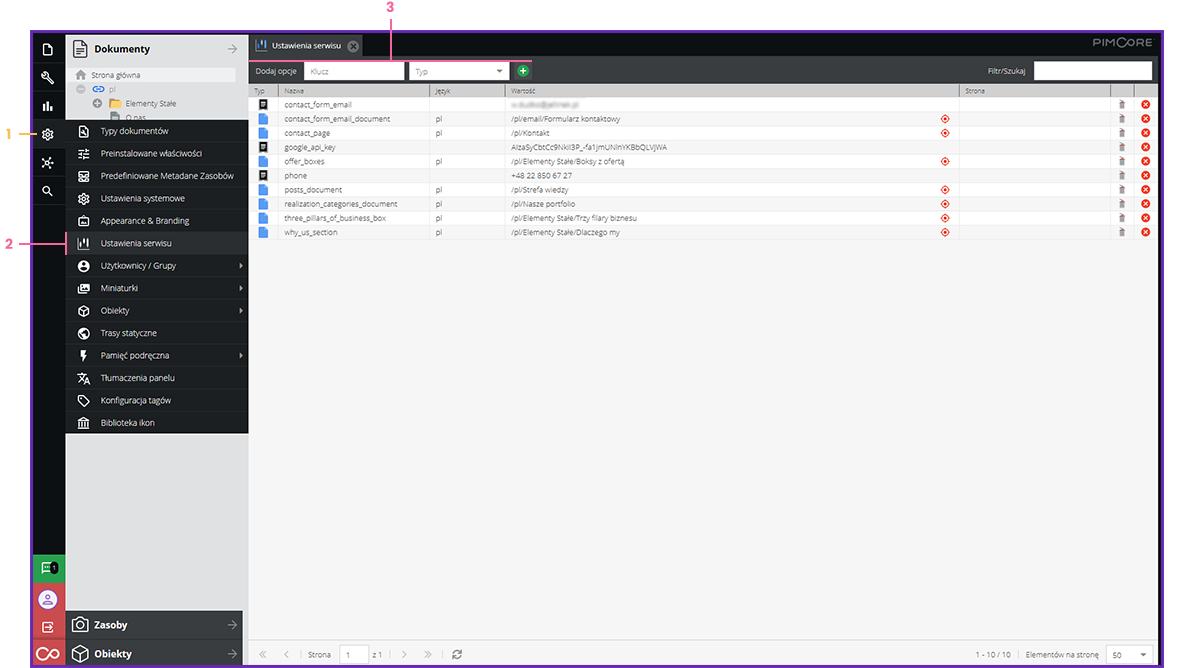
Task: Click the refresh icon in pagination bar
Action: coord(457,654)
